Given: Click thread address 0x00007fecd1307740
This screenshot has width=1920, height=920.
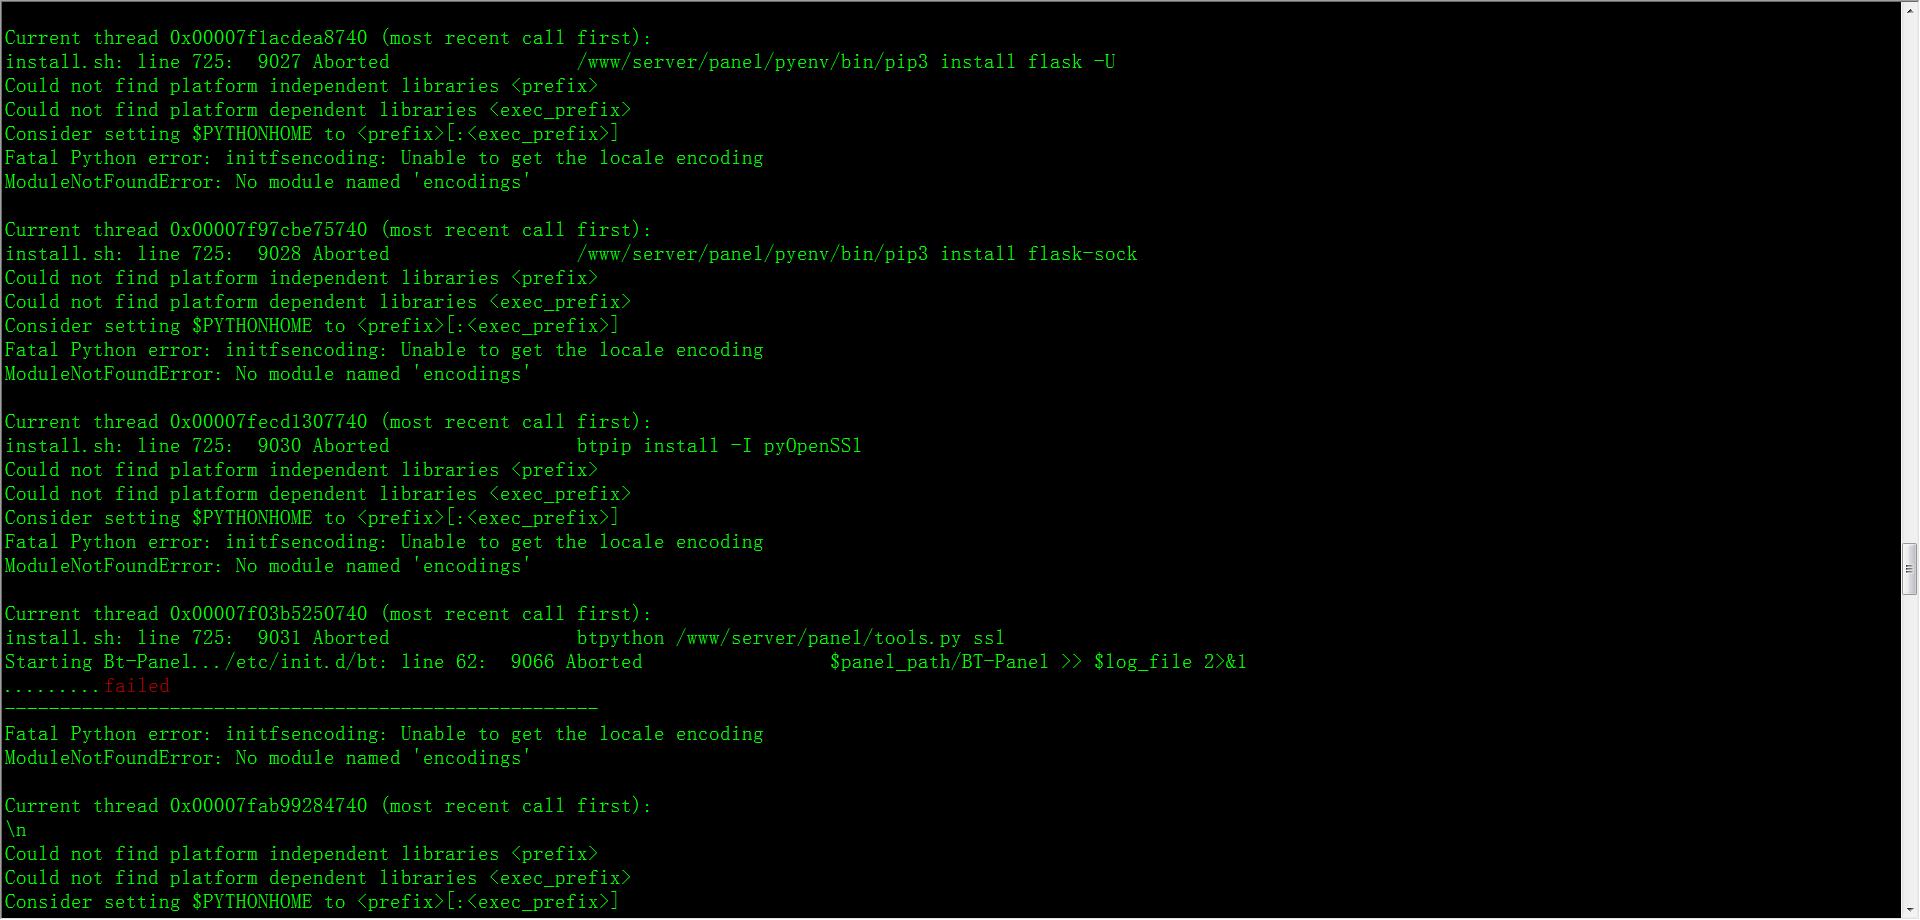Looking at the screenshot, I should click(x=268, y=422).
